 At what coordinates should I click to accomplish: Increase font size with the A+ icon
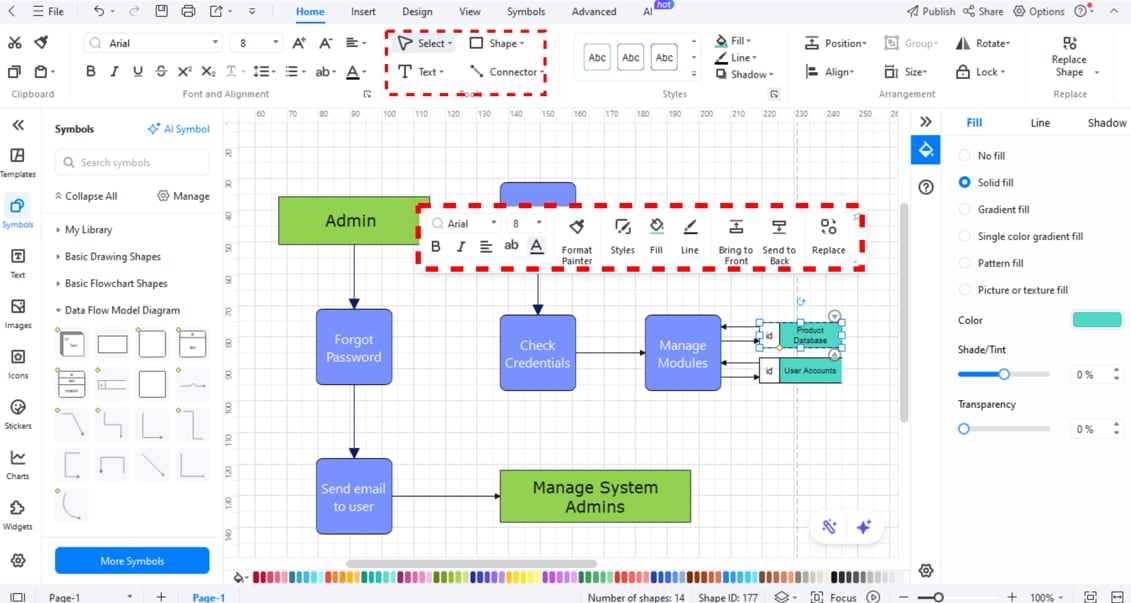[x=299, y=43]
